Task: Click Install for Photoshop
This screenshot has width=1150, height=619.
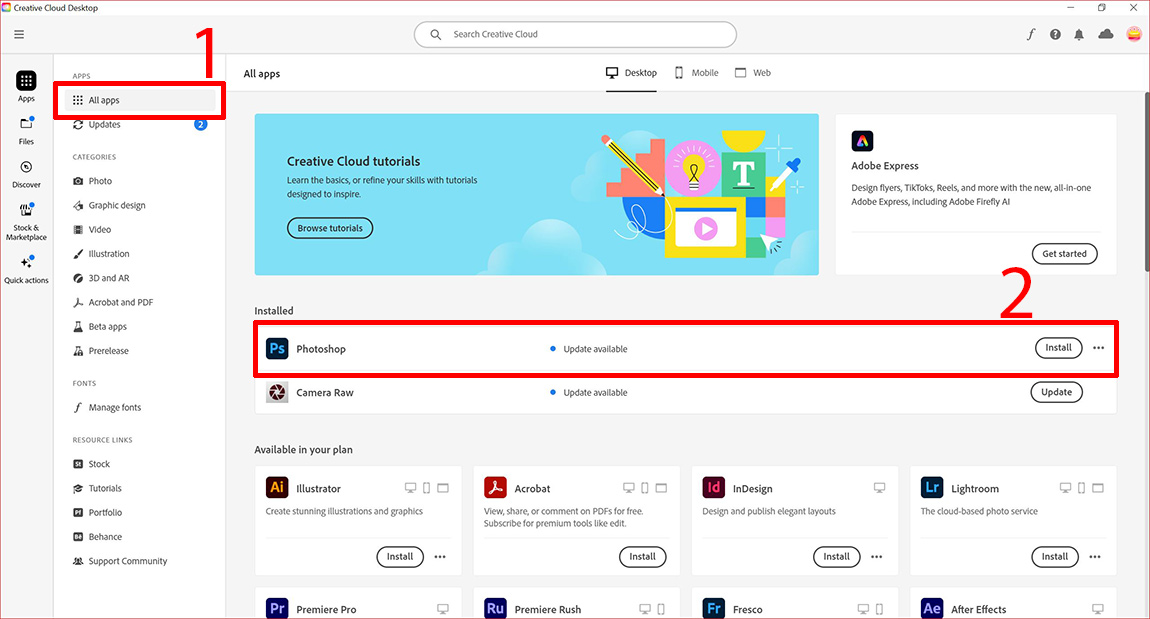Action: coord(1058,348)
